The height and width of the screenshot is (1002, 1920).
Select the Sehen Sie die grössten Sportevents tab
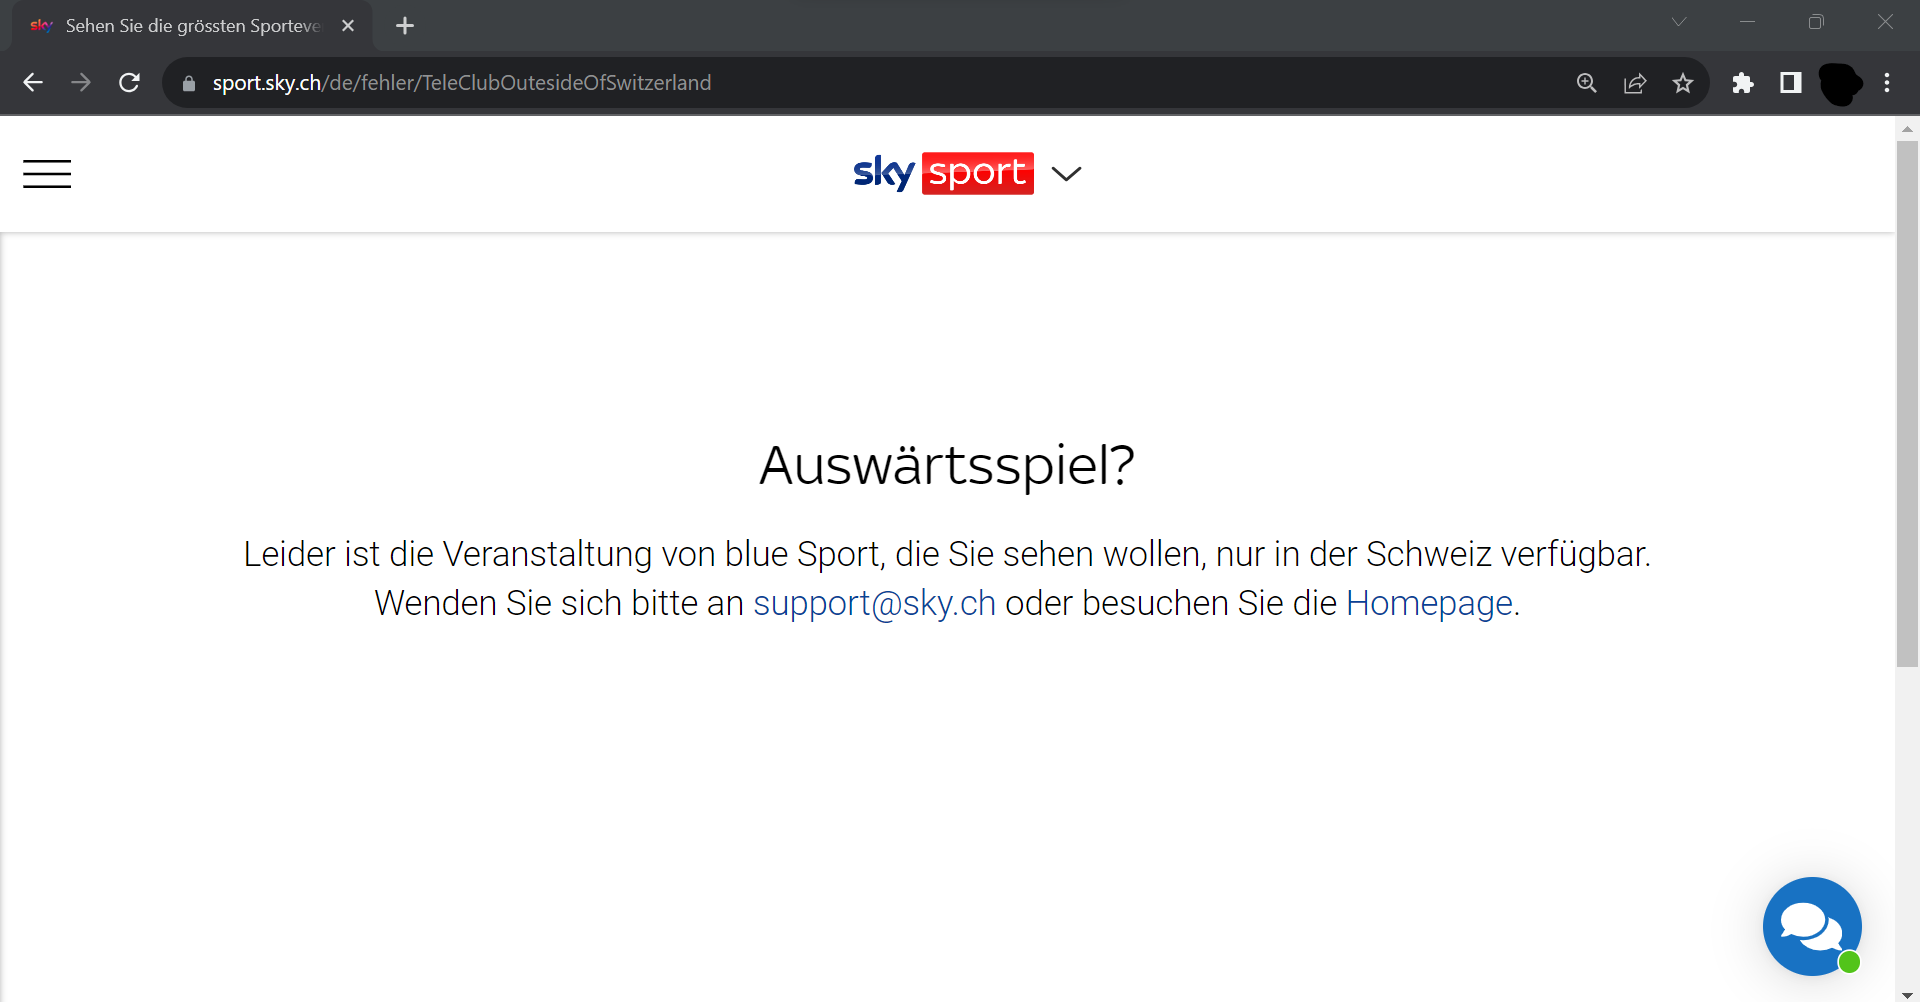pos(192,26)
